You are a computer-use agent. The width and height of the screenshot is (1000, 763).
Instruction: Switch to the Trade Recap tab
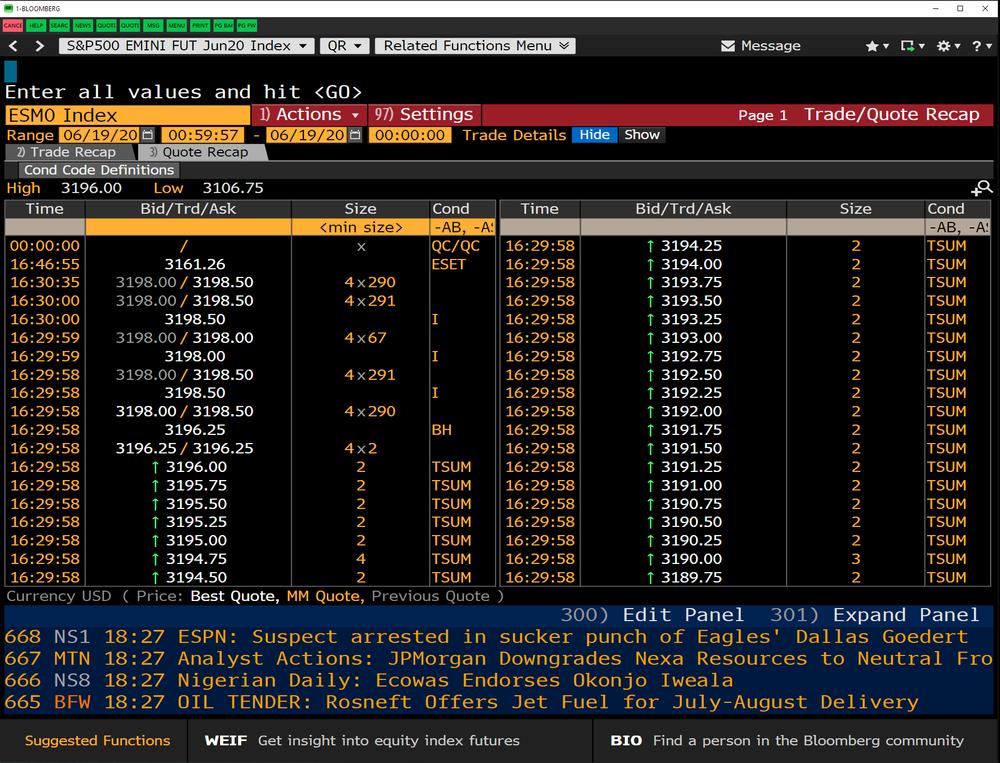tap(70, 152)
